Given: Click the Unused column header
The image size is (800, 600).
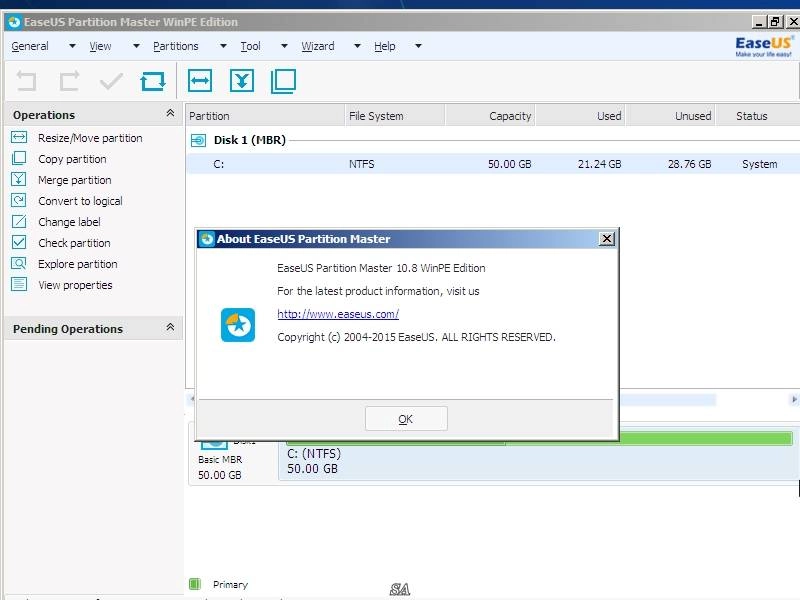Looking at the screenshot, I should [670, 116].
